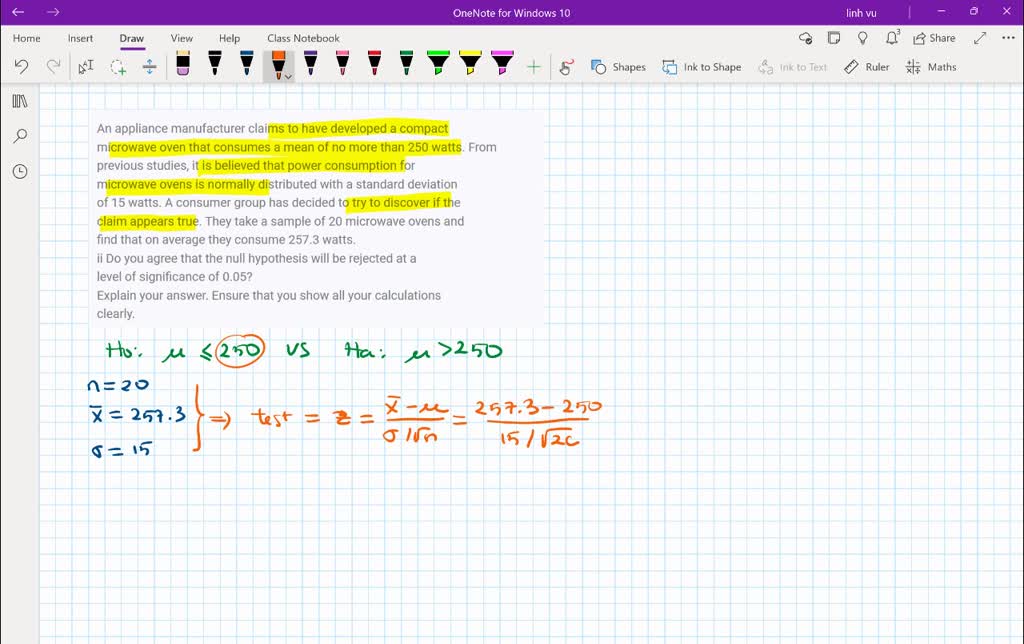The width and height of the screenshot is (1024, 644).
Task: Show notebooks navigation pane icon
Action: 20,101
